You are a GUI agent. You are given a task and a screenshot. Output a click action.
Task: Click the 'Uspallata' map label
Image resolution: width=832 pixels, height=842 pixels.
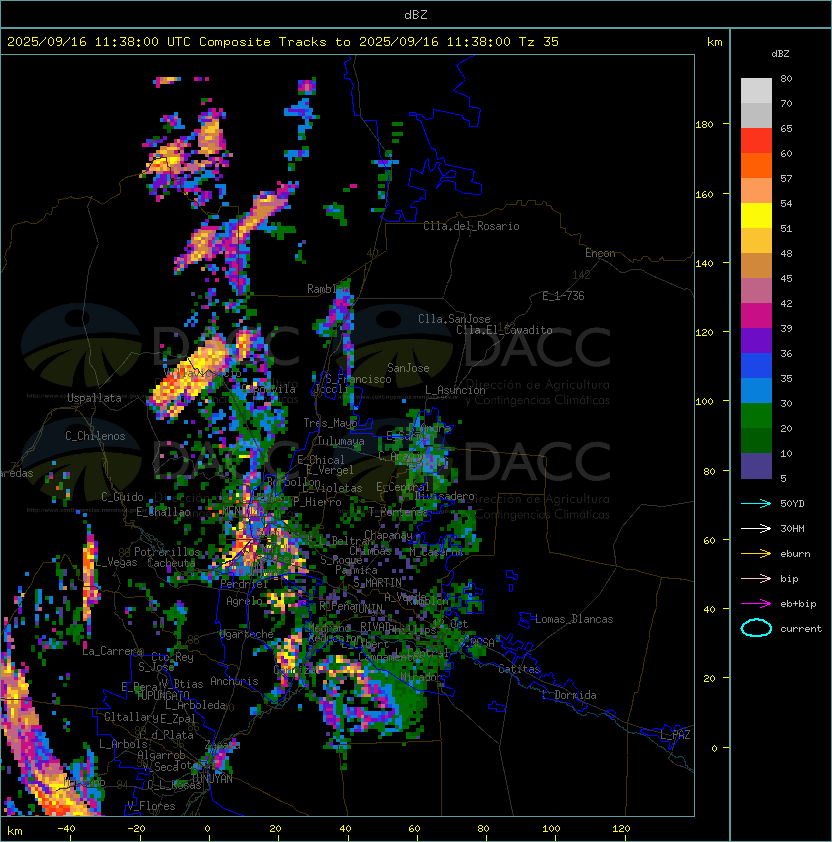[94, 398]
